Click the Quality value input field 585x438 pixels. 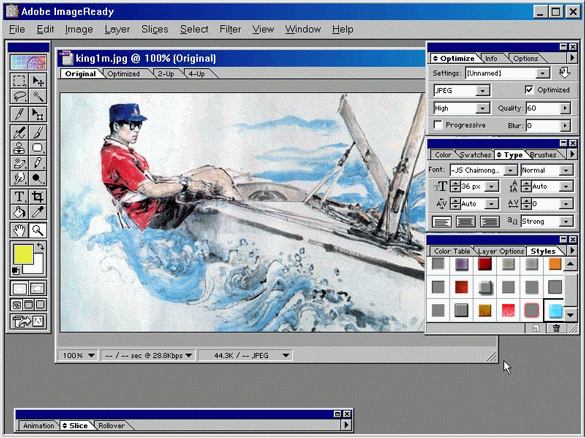[x=543, y=108]
